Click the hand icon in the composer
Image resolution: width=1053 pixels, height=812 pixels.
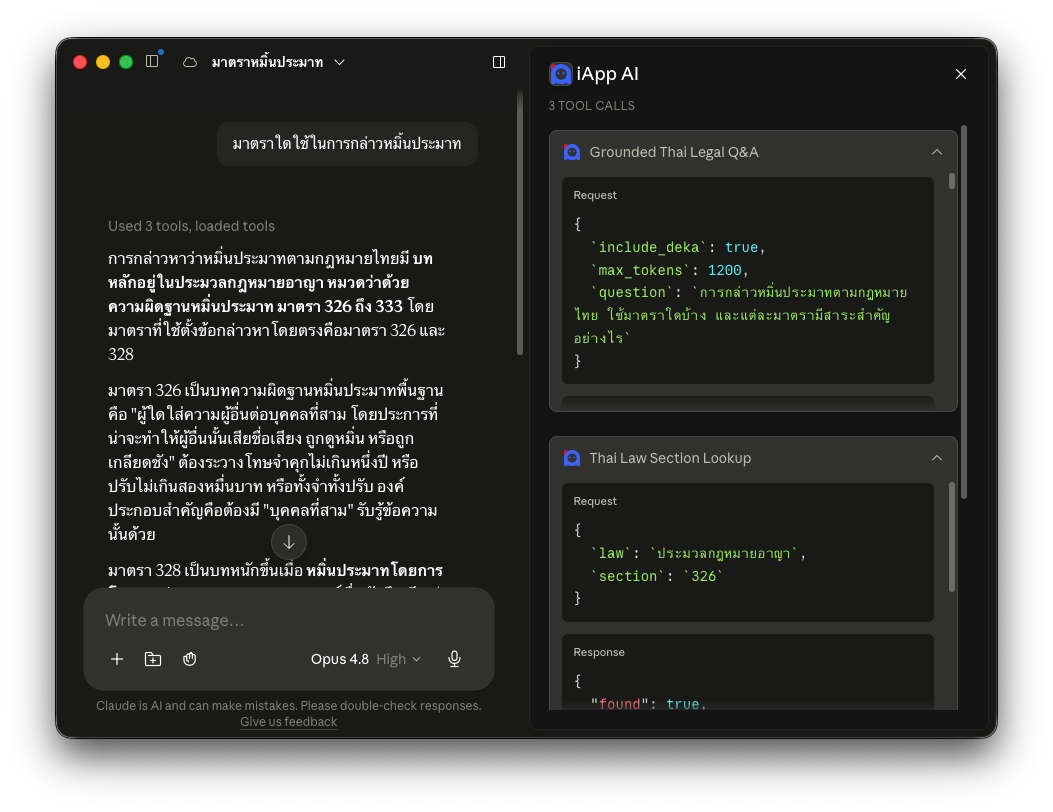189,659
